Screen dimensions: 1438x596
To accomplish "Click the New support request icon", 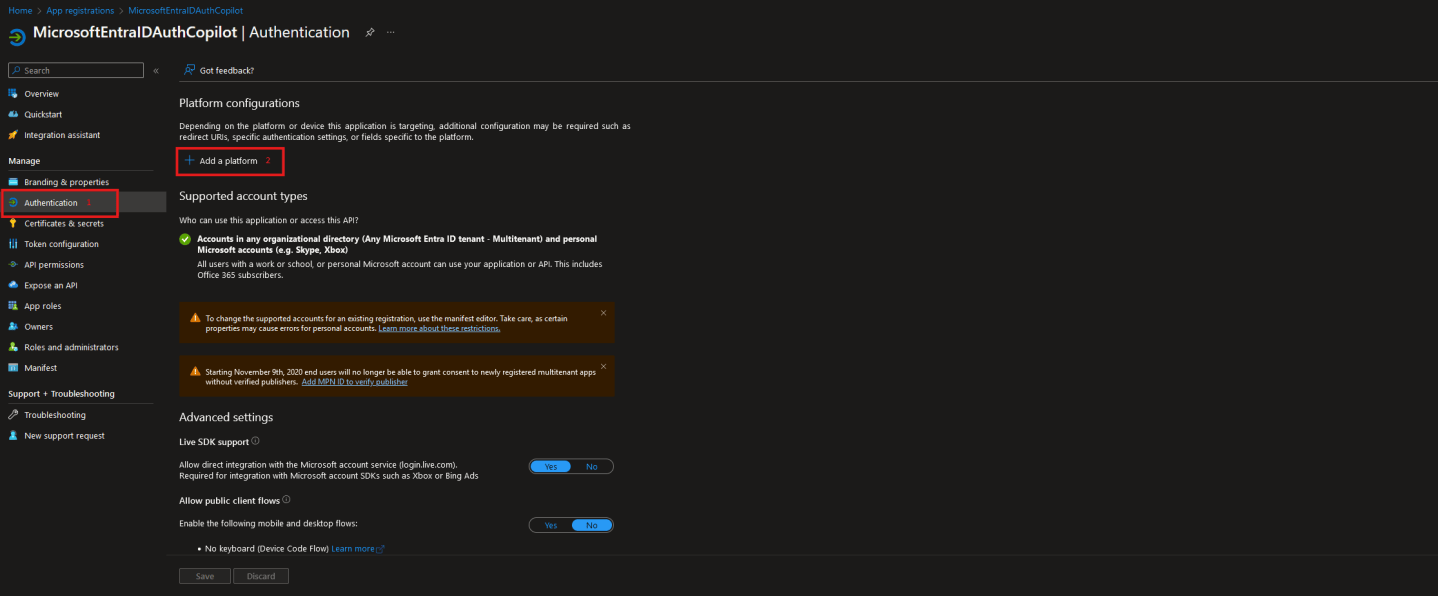I will pyautogui.click(x=13, y=436).
